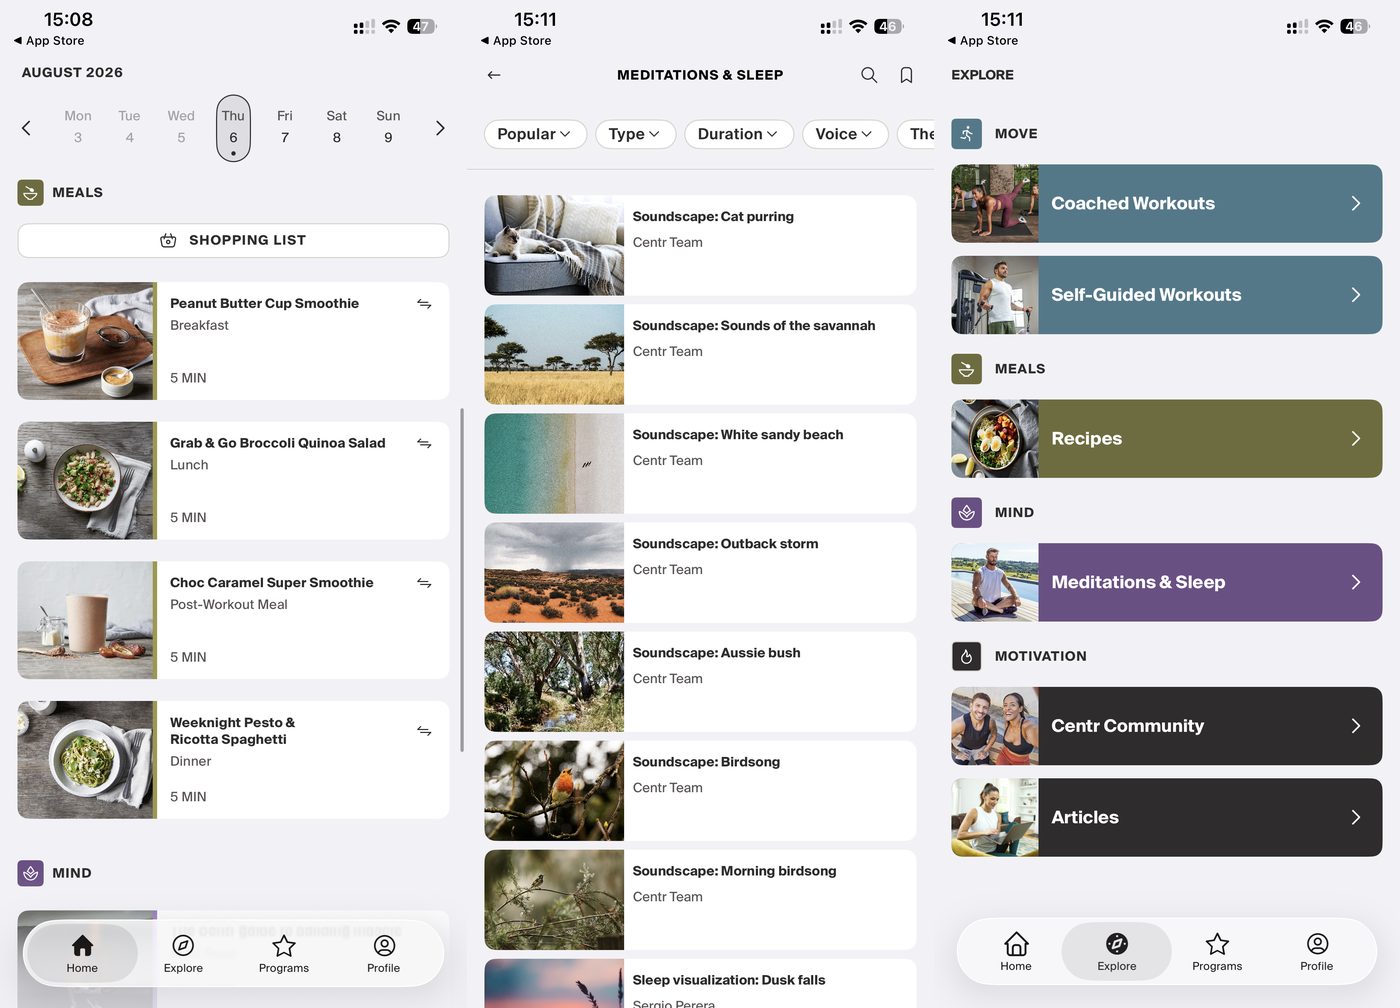Viewport: 1400px width, 1008px height.
Task: Open Soundscape: Morning birdsong
Action: point(700,900)
